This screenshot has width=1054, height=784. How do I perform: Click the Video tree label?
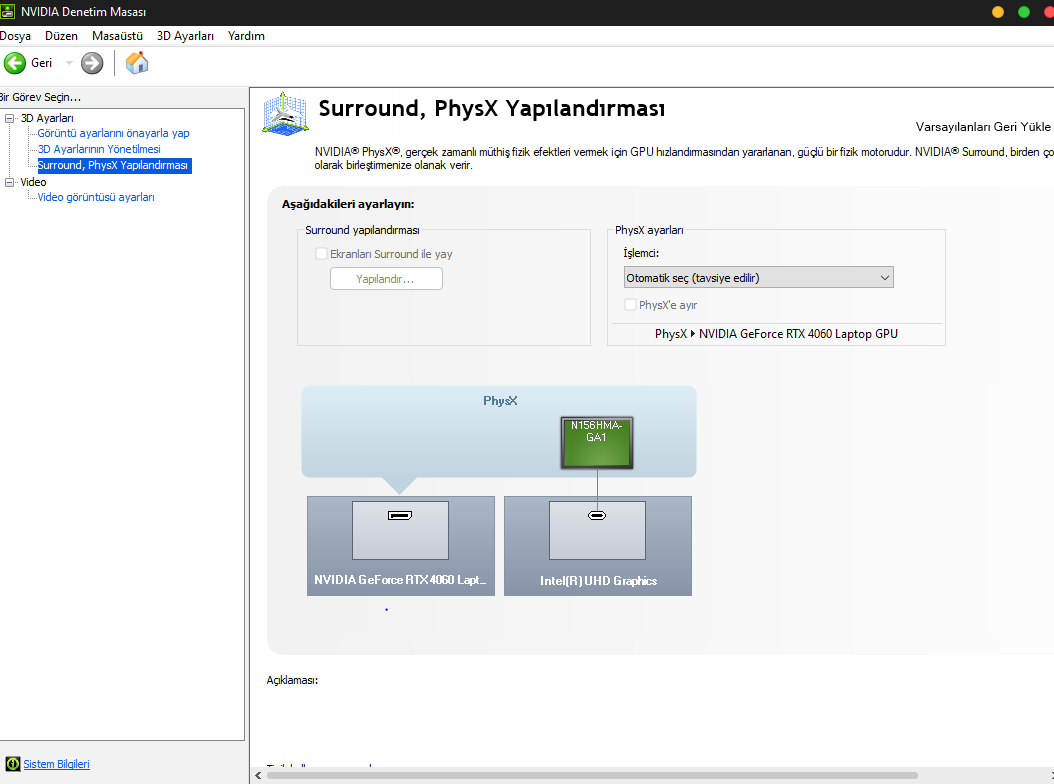point(34,182)
